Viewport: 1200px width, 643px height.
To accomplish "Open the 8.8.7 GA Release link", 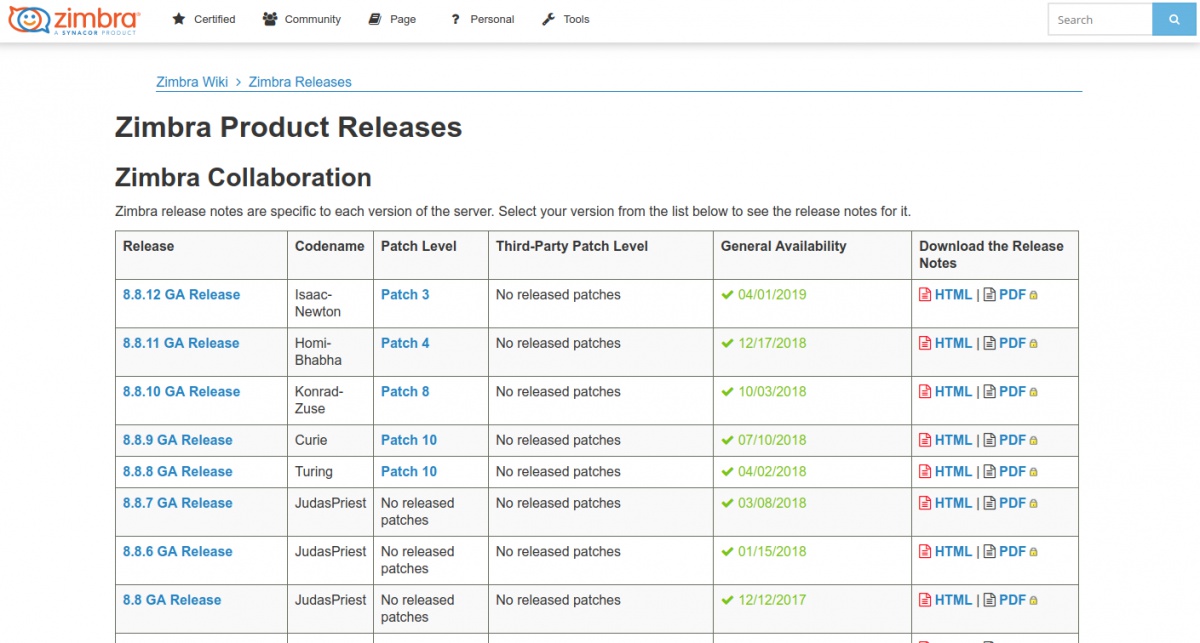I will coord(177,503).
